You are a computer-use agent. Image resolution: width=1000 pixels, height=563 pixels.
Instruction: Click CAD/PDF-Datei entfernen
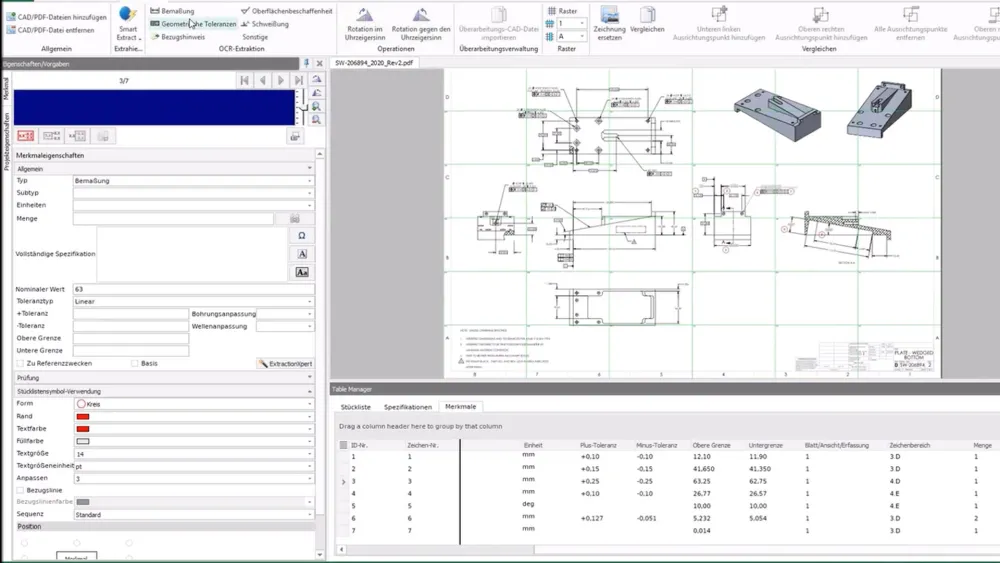coord(50,30)
